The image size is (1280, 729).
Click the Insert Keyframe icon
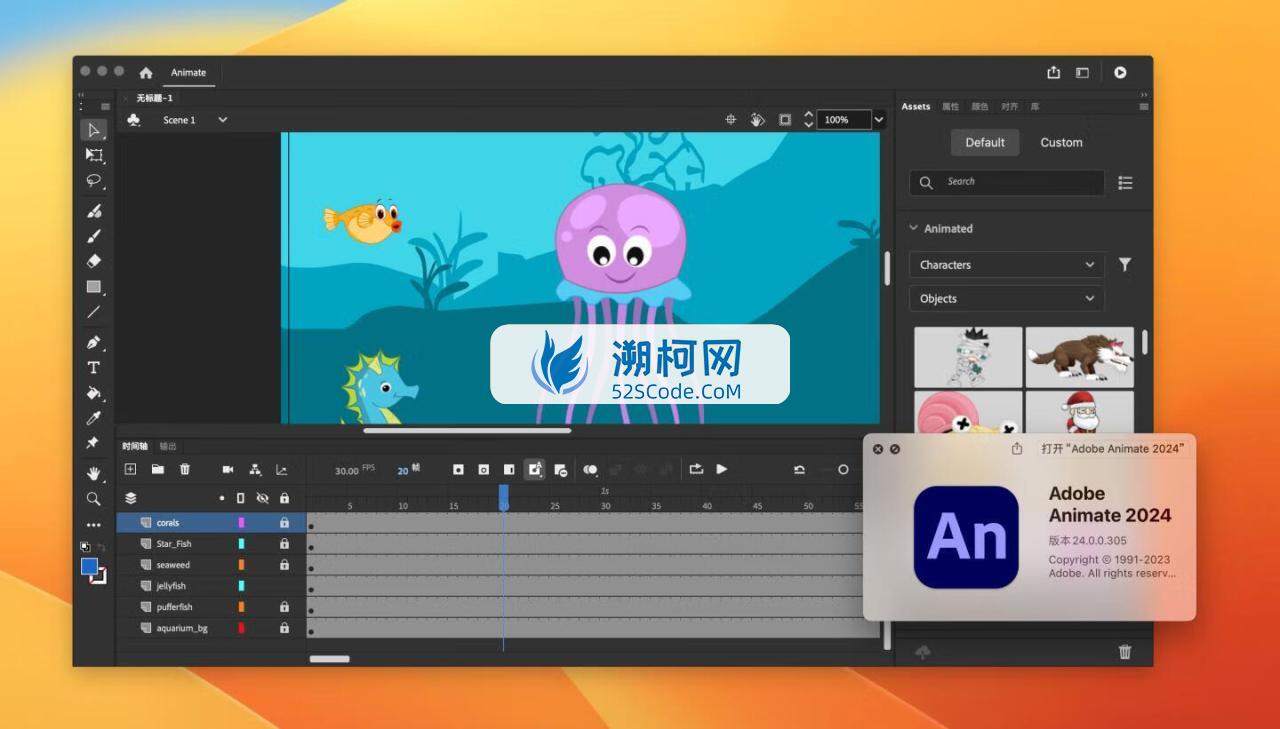pos(458,469)
